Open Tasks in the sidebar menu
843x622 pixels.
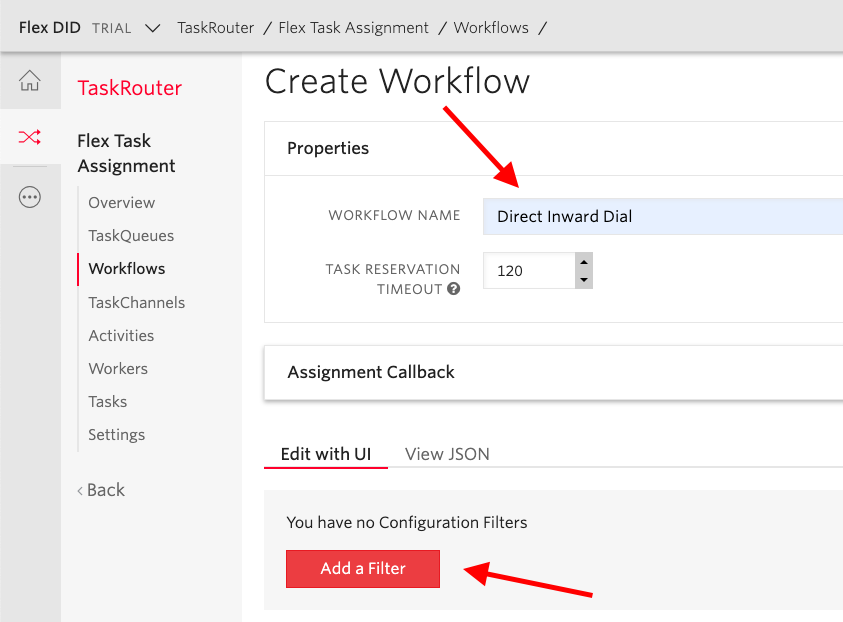click(108, 402)
